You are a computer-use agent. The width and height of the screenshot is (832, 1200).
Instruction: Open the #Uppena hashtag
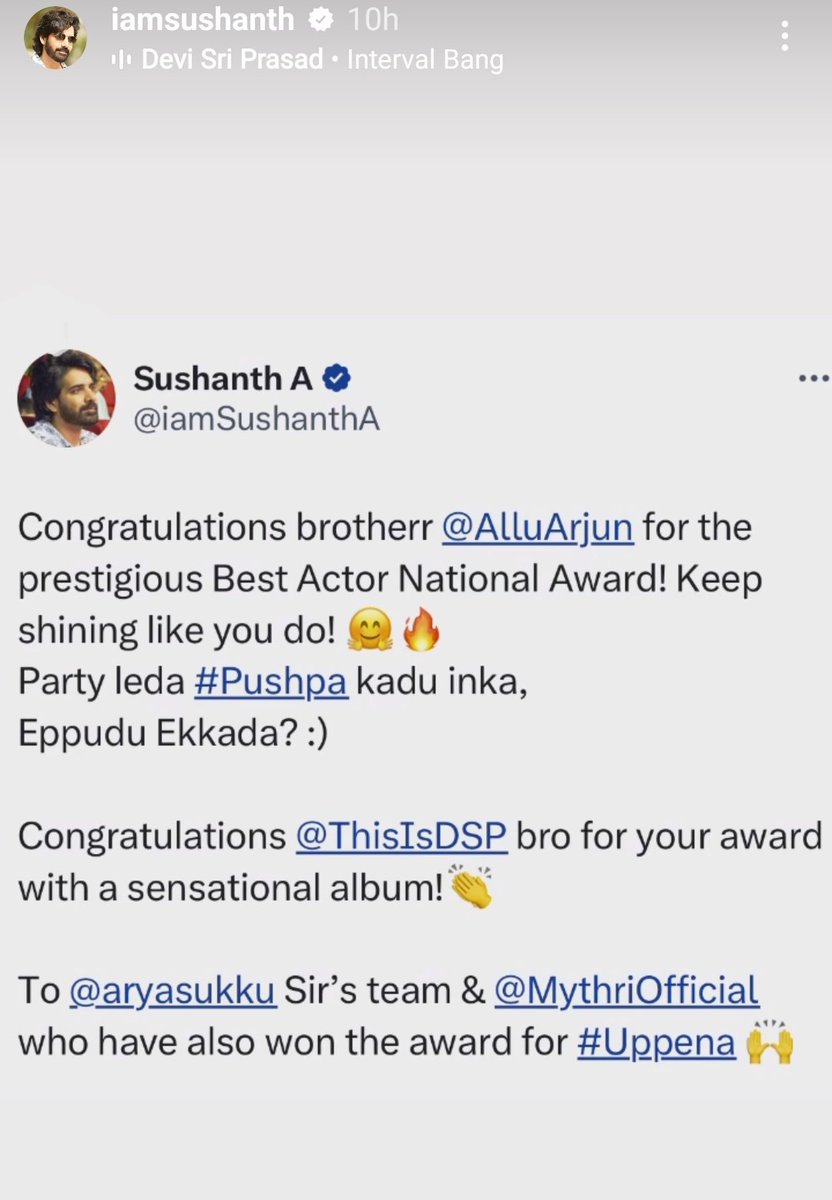pos(657,1042)
